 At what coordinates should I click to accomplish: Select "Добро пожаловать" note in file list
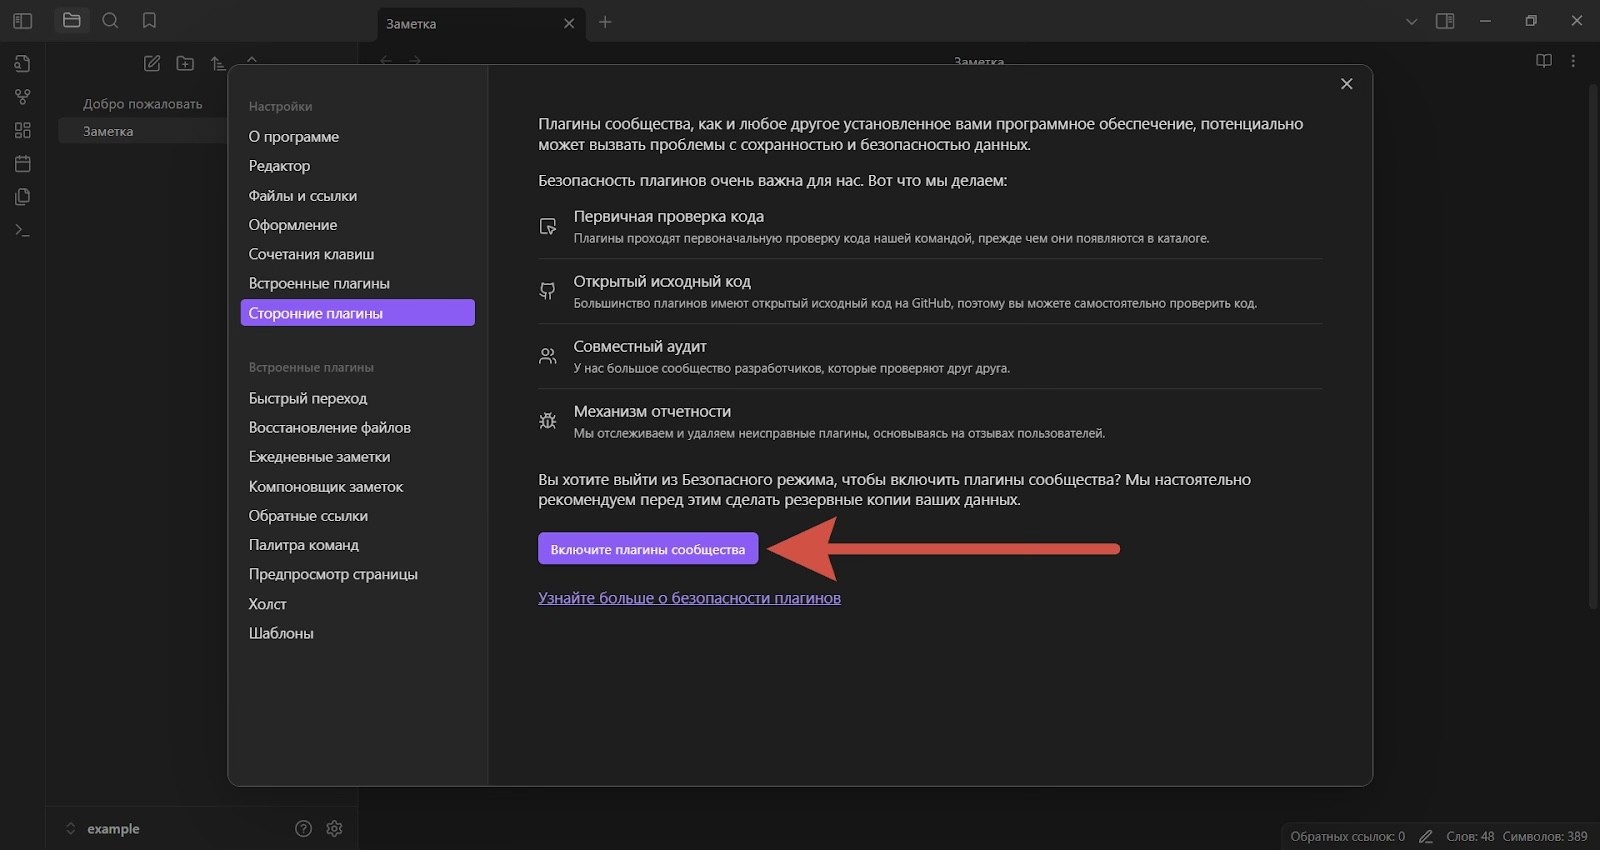pyautogui.click(x=142, y=104)
